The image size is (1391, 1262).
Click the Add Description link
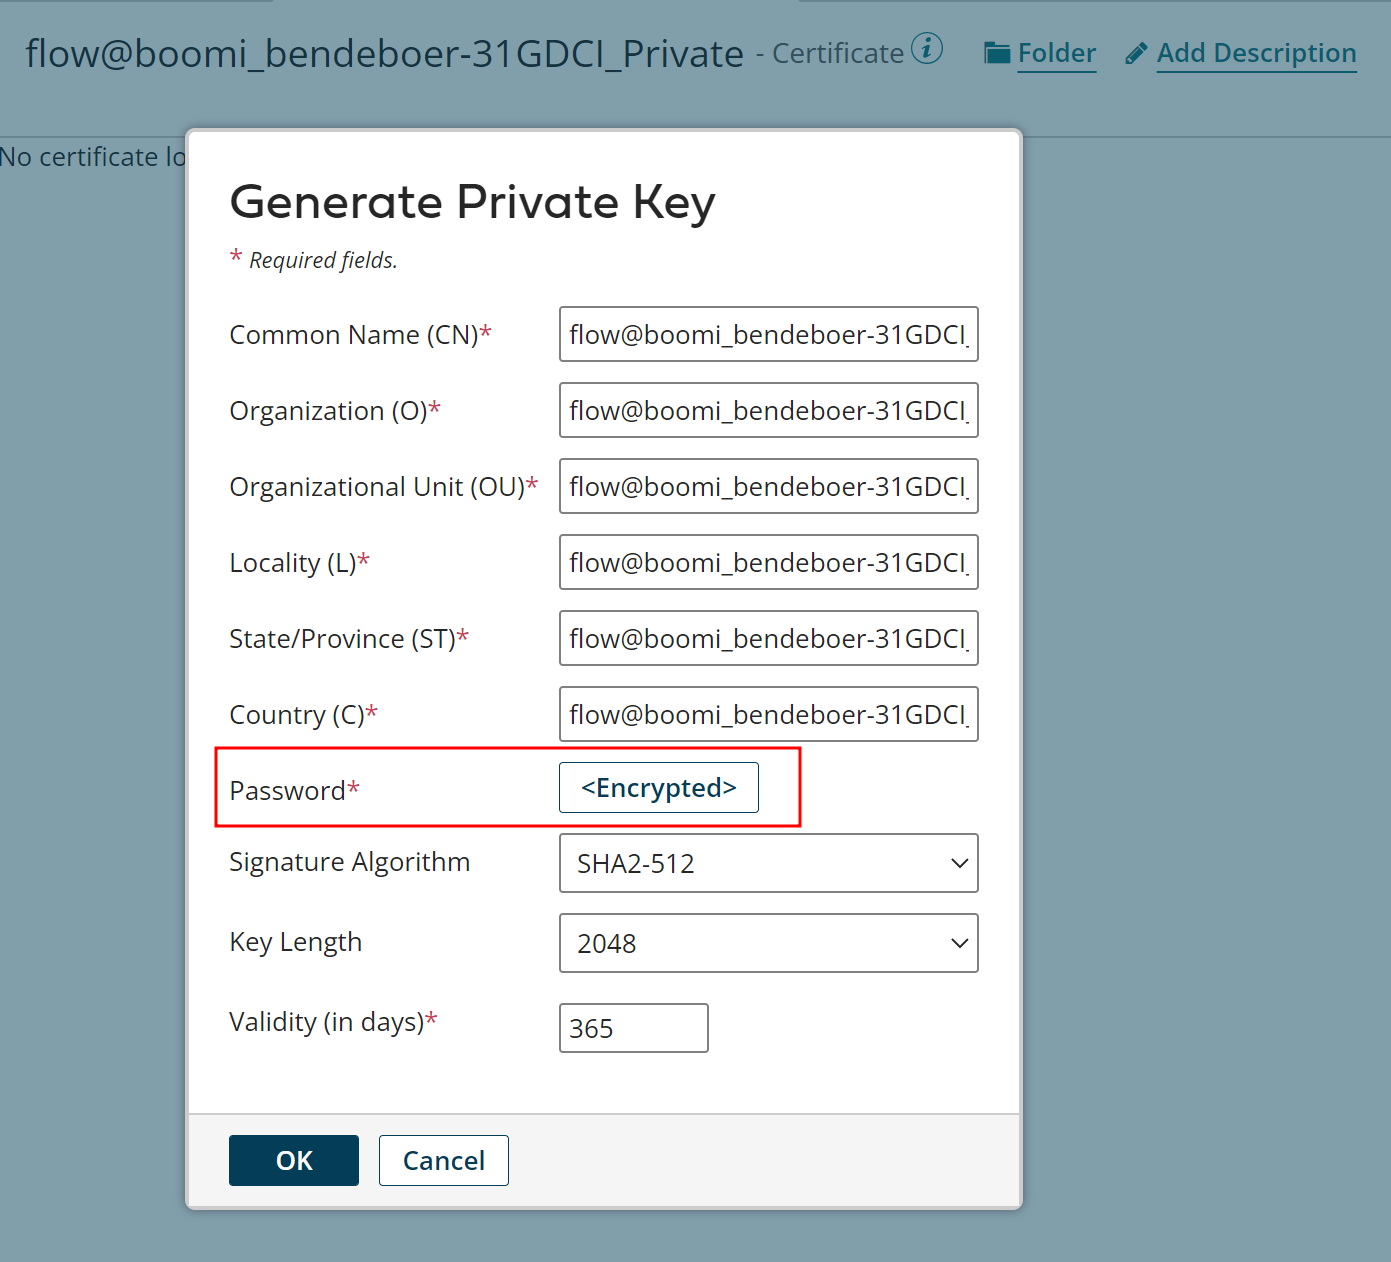1256,53
